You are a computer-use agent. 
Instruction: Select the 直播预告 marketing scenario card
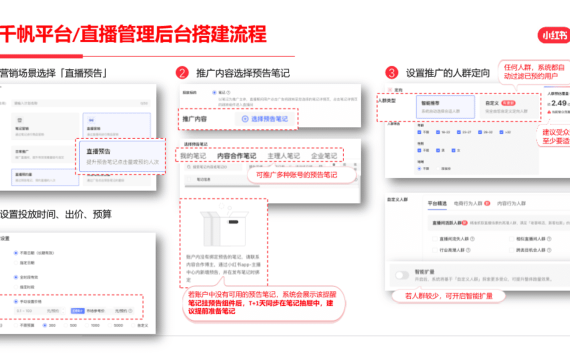coord(121,156)
